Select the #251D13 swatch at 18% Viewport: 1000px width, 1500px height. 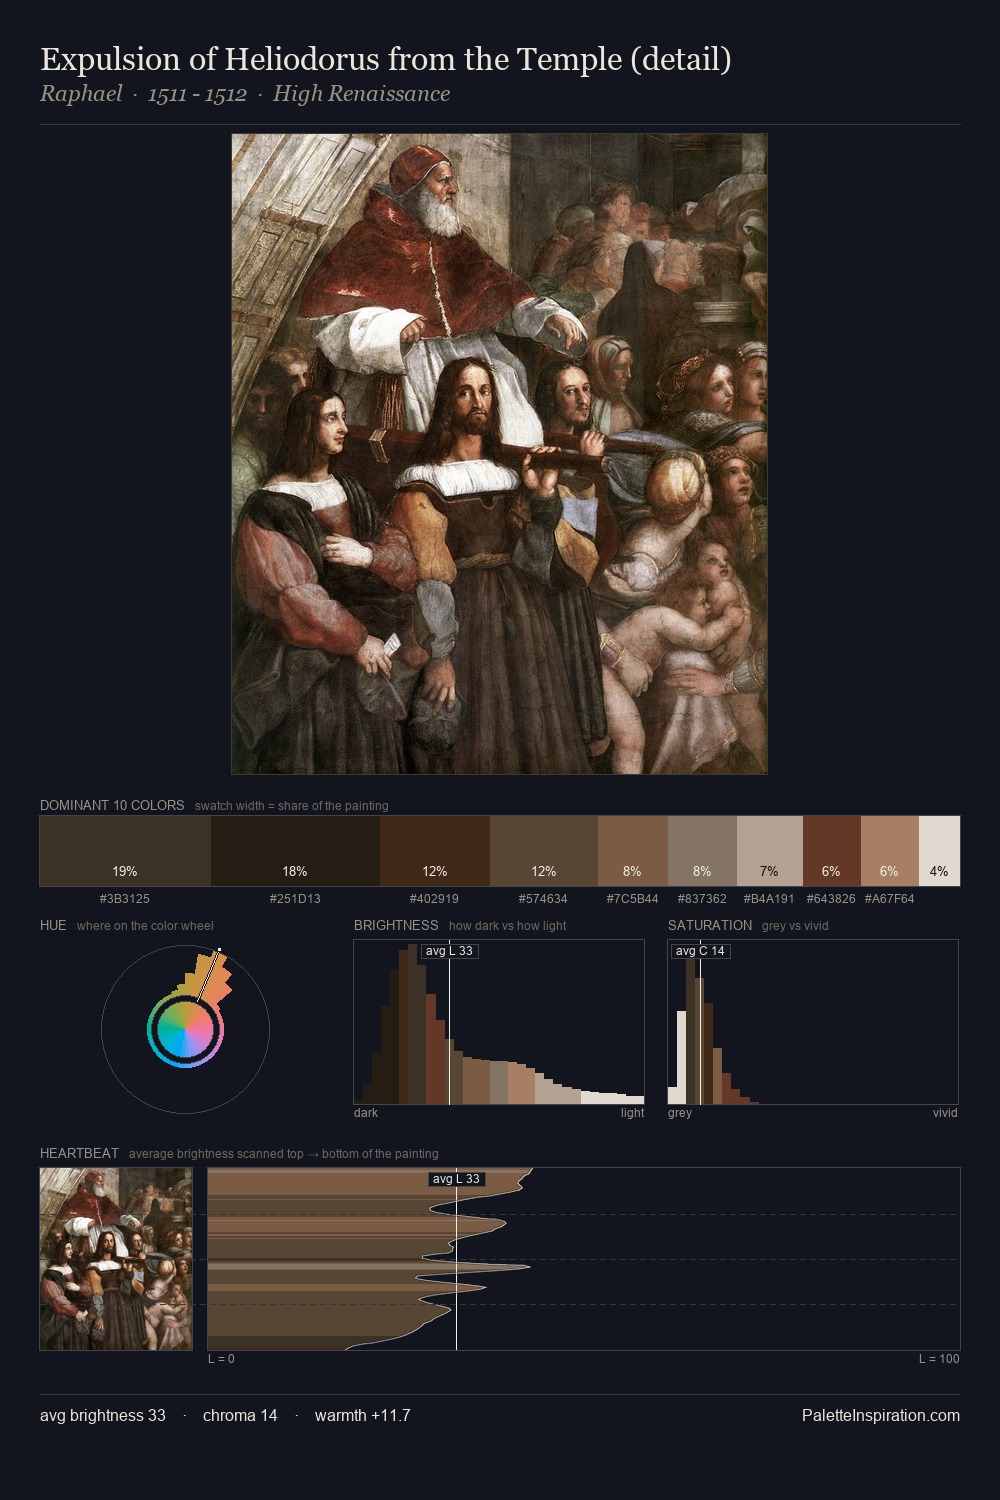coord(295,851)
